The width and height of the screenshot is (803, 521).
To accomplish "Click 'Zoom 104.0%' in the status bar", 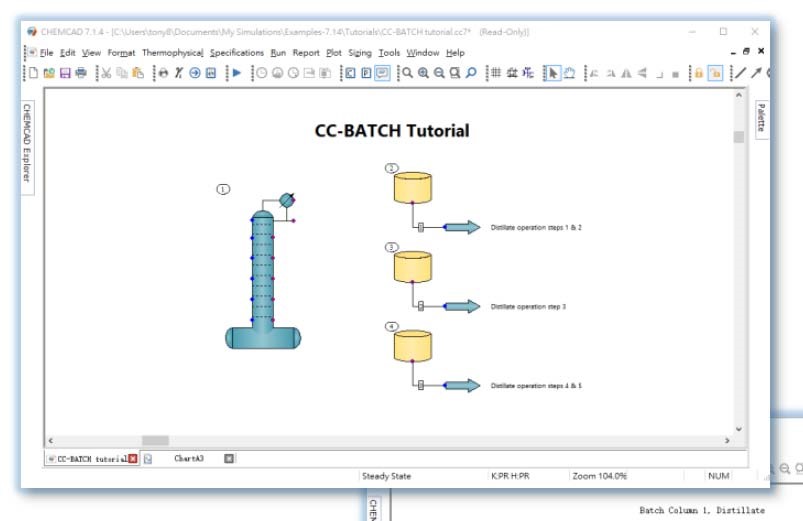I will (599, 476).
